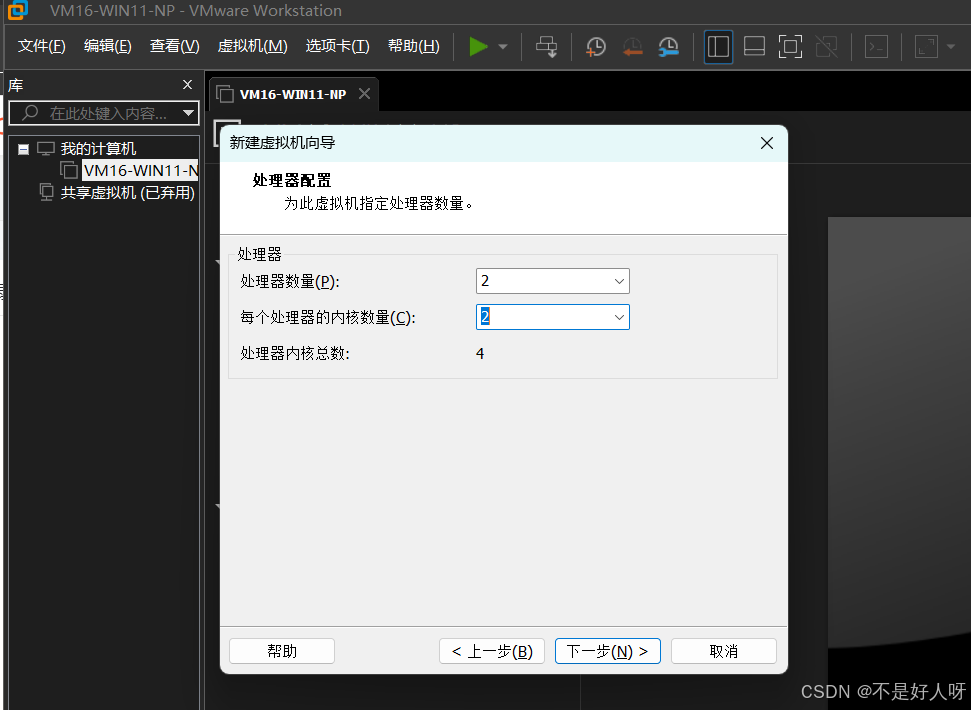971x710 pixels.
Task: Click the console view terminal icon
Action: click(876, 46)
